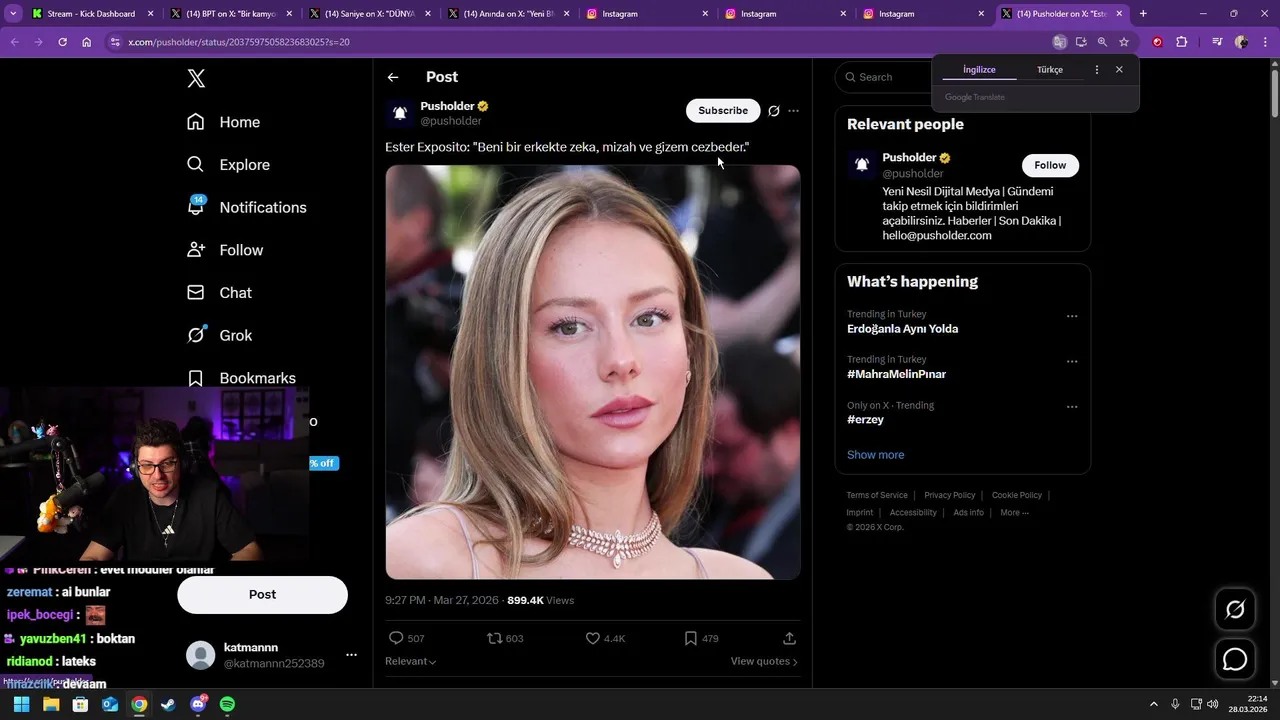
Task: Click Show more under What's happening
Action: (875, 455)
